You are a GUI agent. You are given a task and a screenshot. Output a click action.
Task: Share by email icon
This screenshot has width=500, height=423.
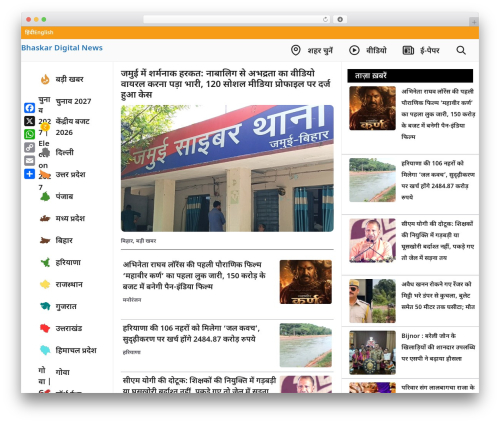29,160
